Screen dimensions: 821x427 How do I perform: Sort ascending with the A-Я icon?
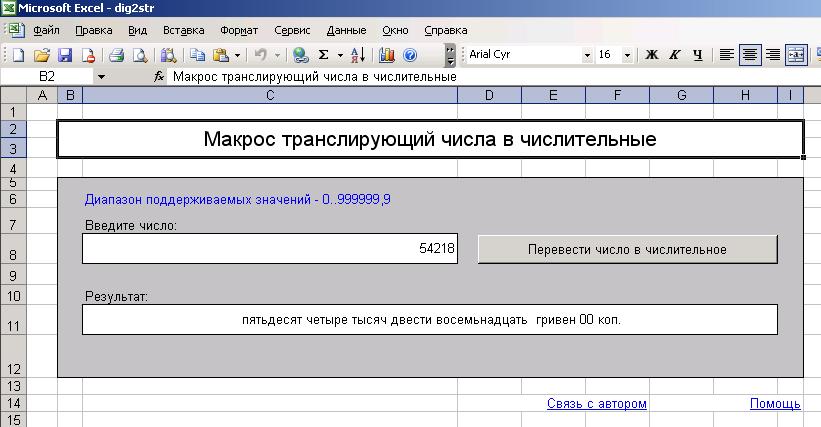point(359,55)
